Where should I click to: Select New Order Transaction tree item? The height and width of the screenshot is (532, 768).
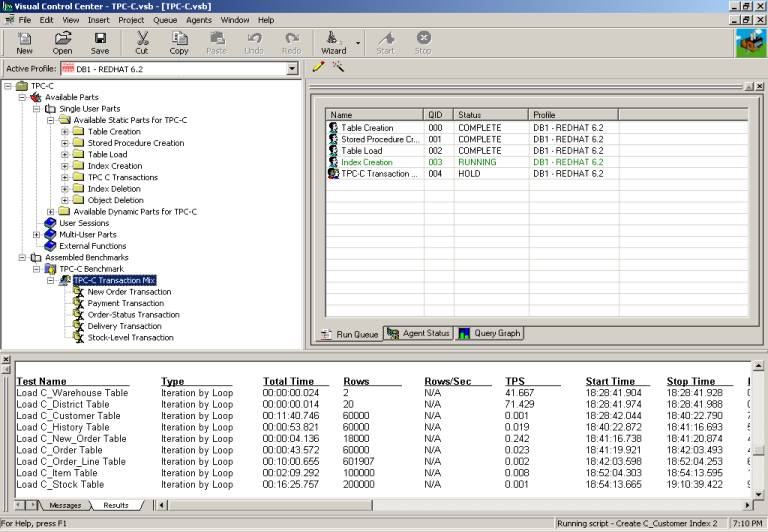click(129, 292)
